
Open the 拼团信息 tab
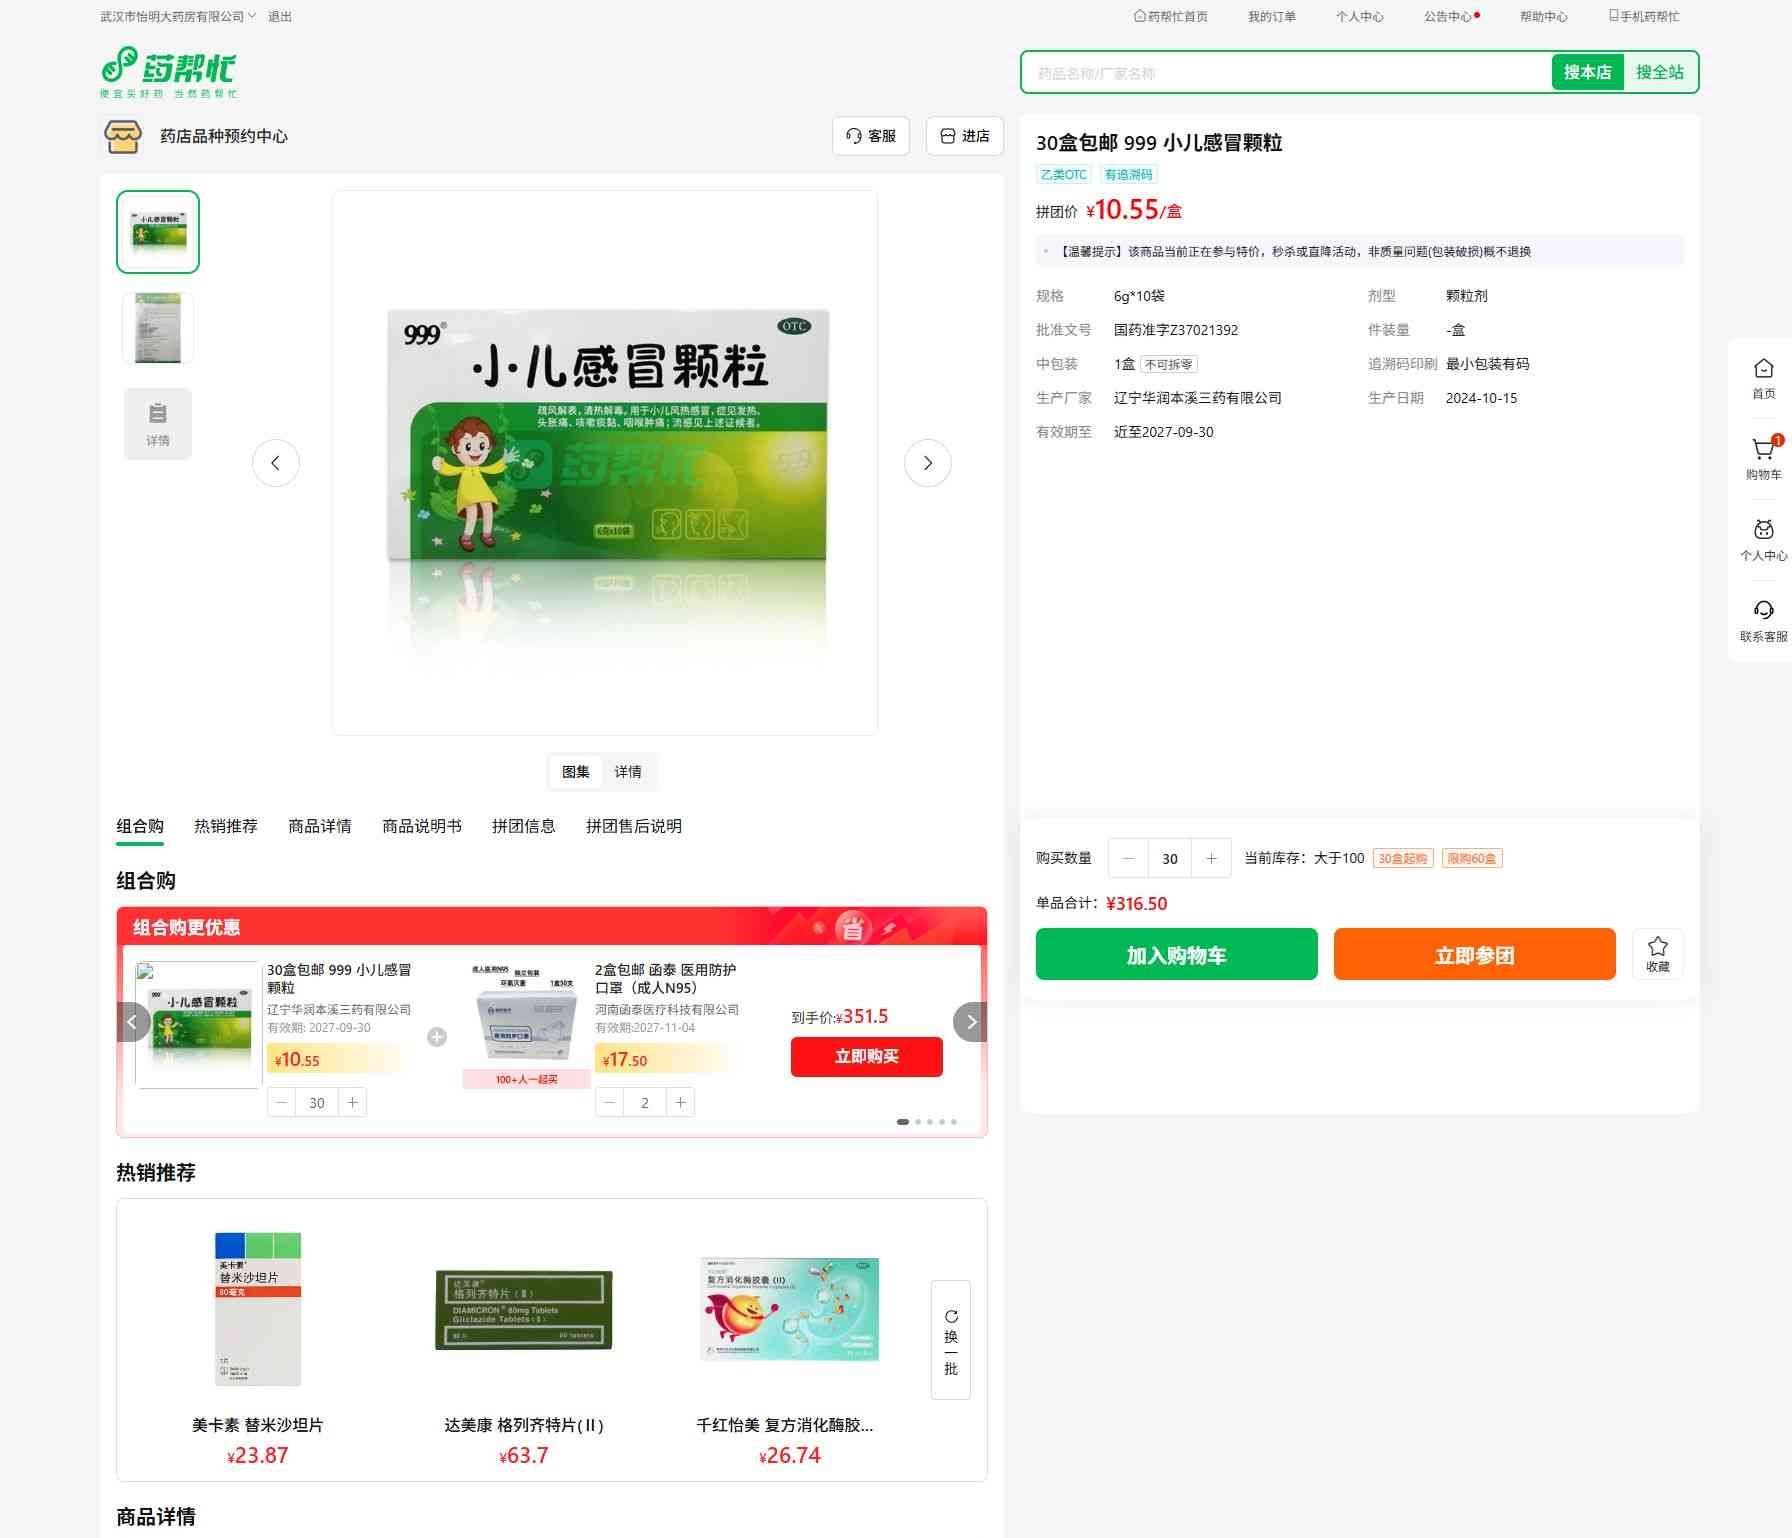point(523,826)
